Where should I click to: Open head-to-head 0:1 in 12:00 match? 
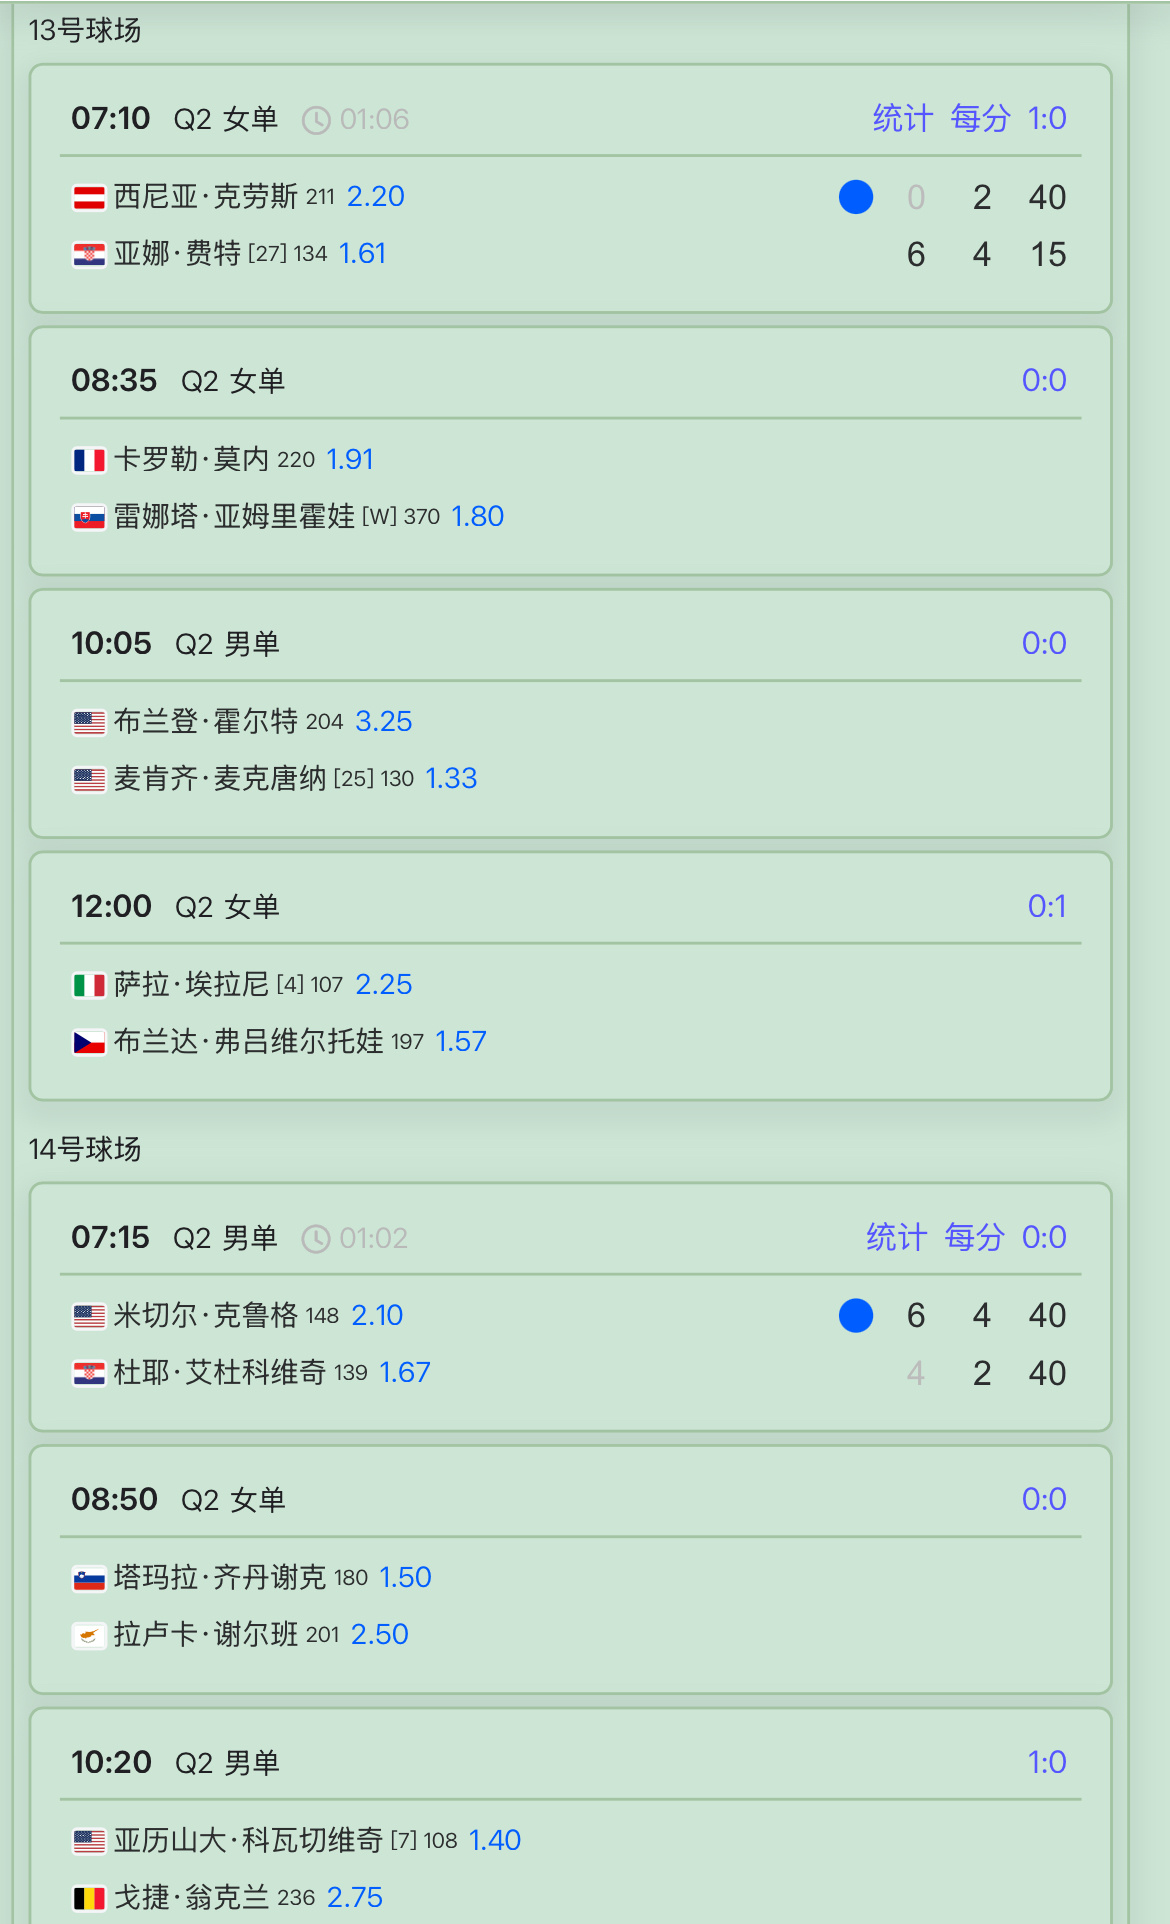click(1047, 906)
